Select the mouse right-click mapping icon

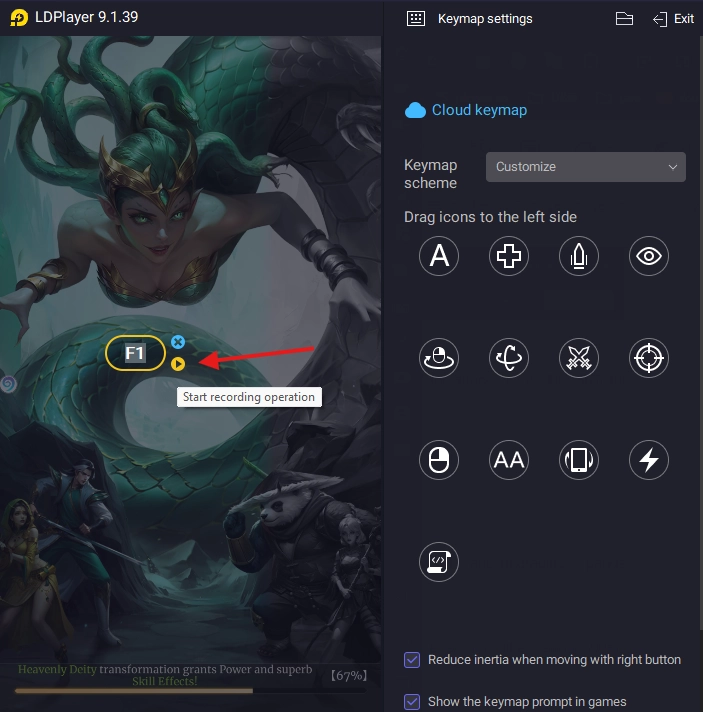point(439,460)
